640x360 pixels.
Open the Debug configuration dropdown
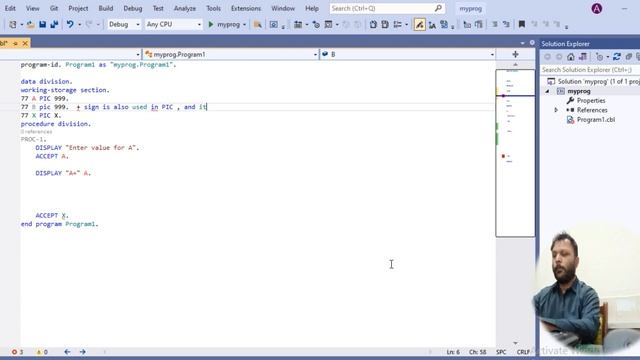coord(124,24)
